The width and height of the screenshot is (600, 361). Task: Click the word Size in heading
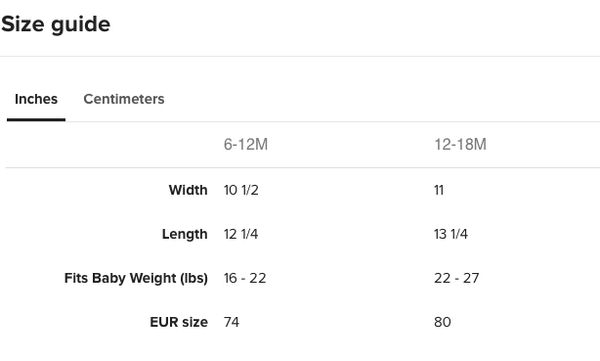[x=23, y=25]
